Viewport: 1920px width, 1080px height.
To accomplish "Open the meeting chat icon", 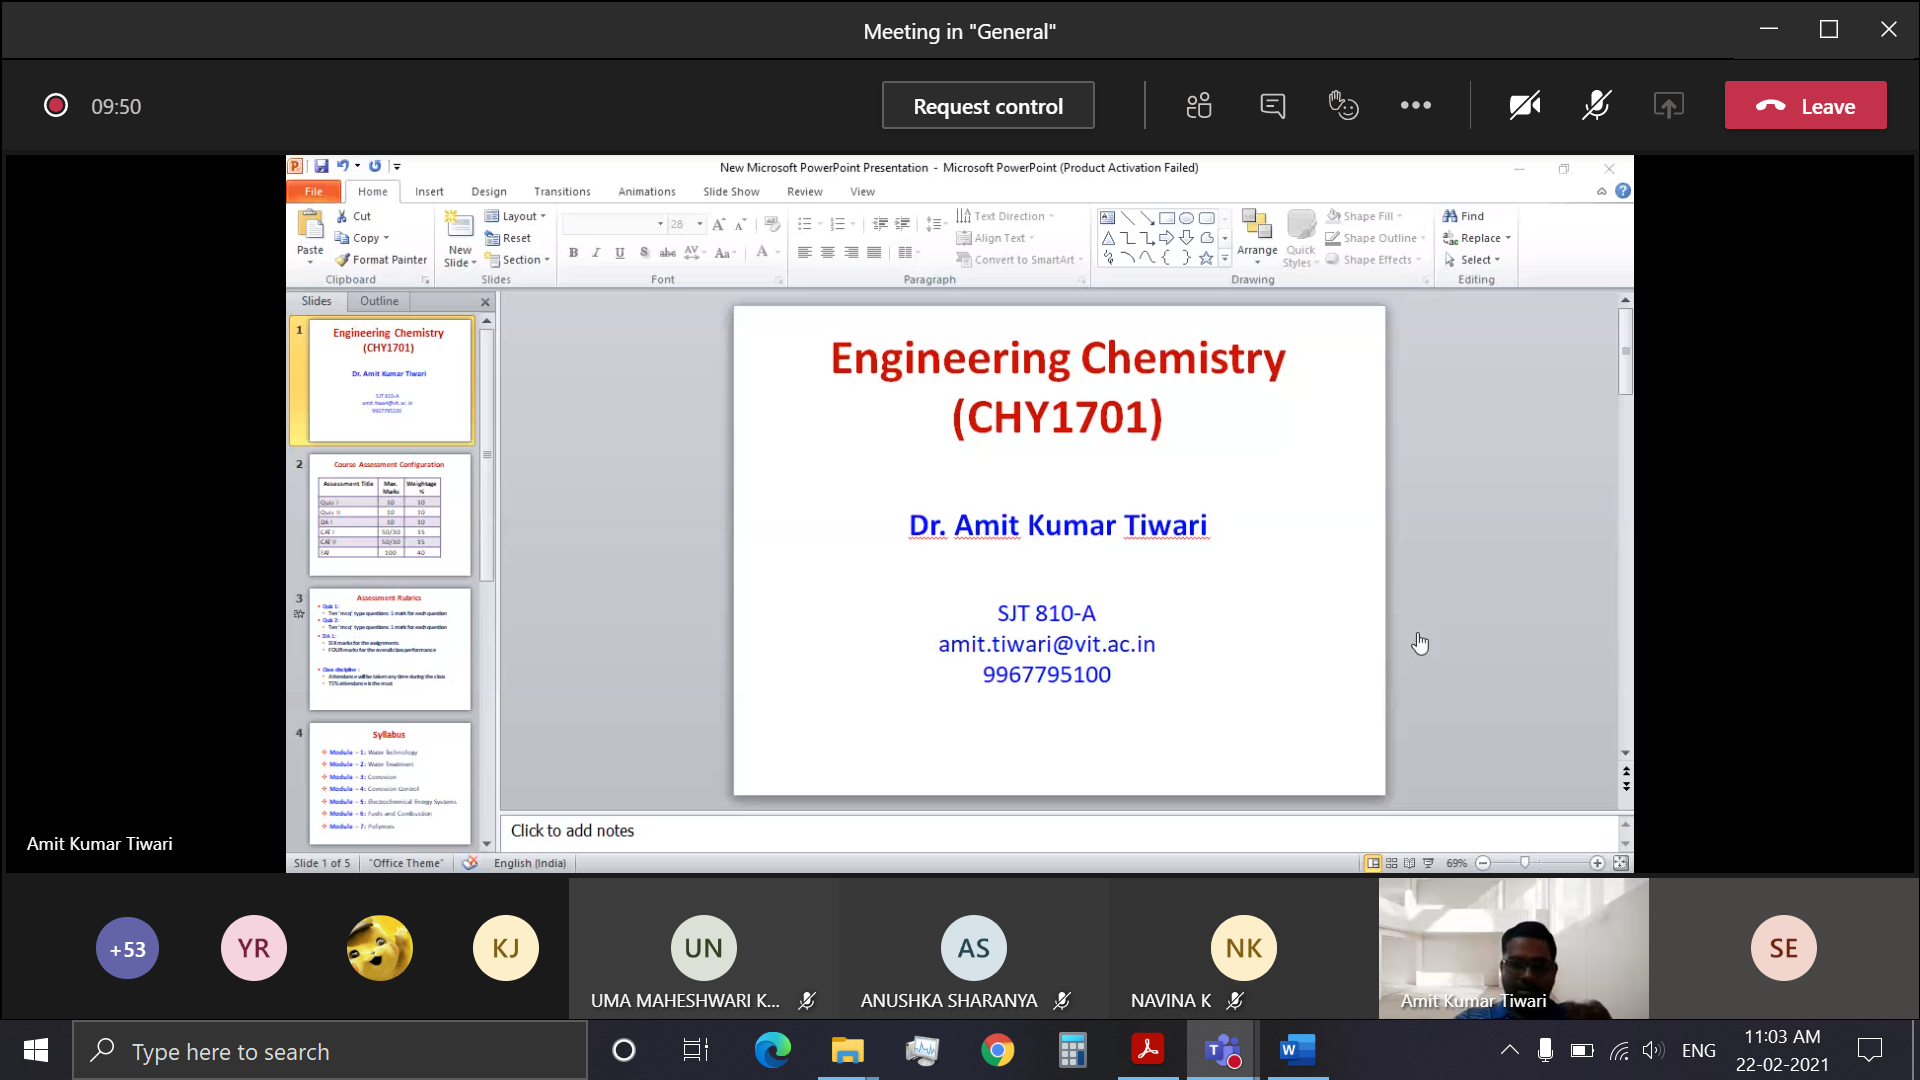I will 1272,105.
